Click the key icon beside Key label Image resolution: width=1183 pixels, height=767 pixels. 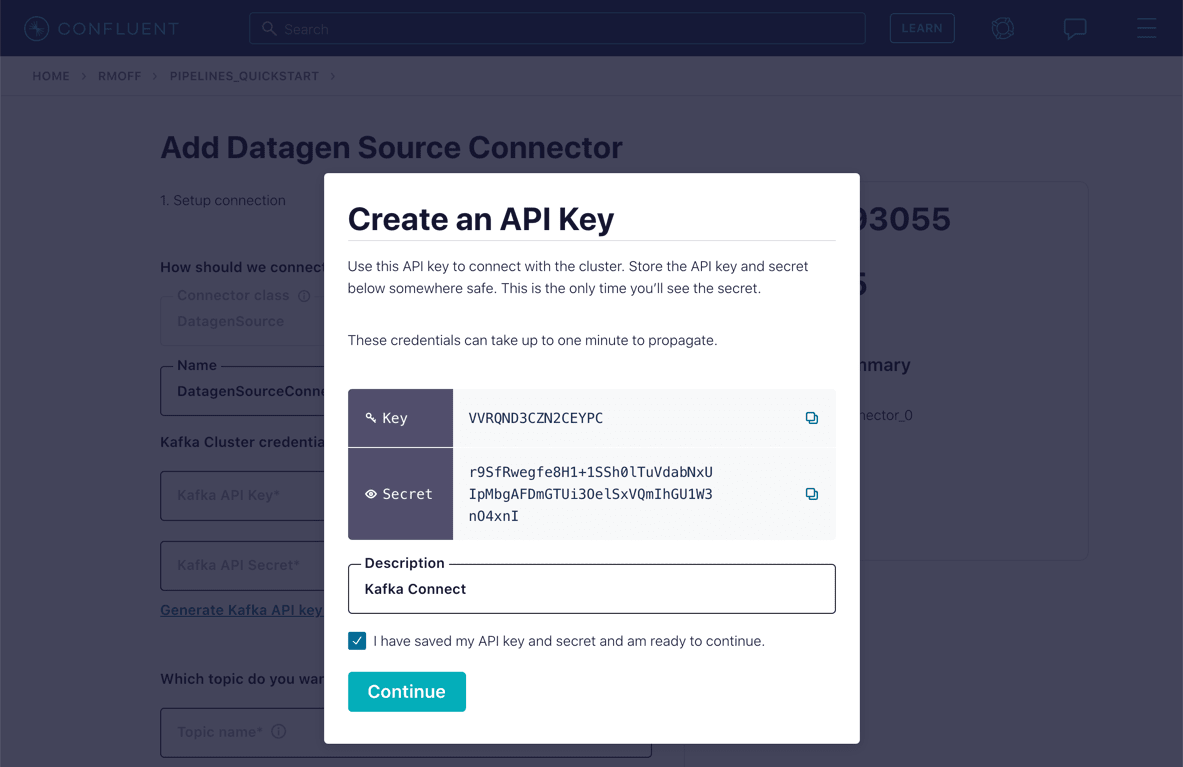coord(370,418)
